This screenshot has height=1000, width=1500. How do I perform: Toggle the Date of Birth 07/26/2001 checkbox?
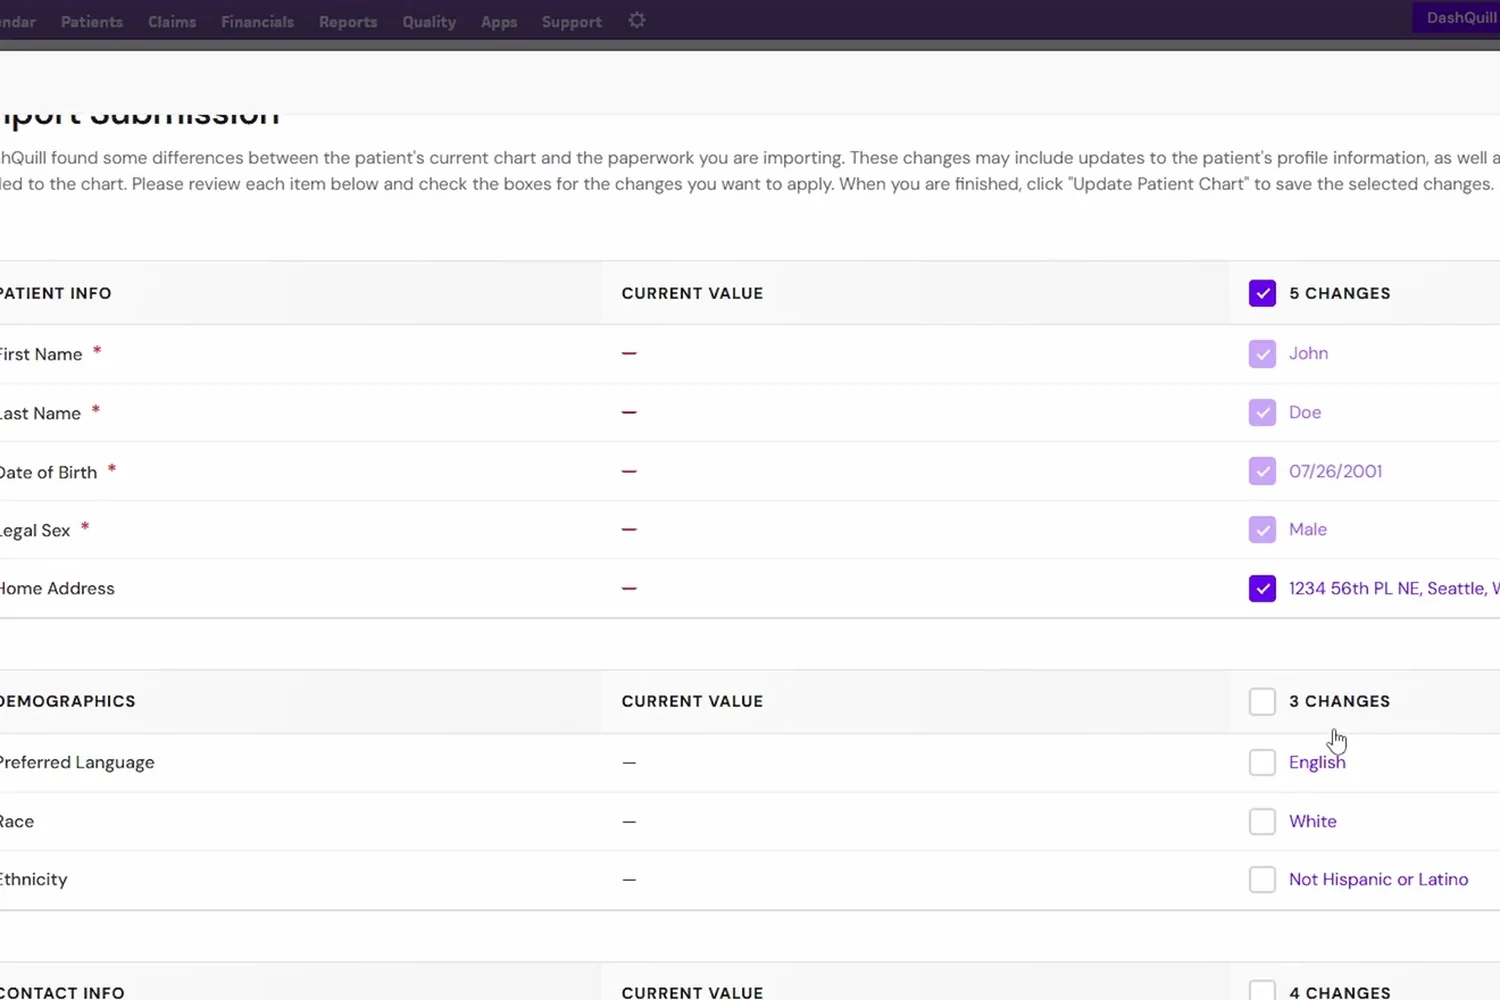[1262, 471]
